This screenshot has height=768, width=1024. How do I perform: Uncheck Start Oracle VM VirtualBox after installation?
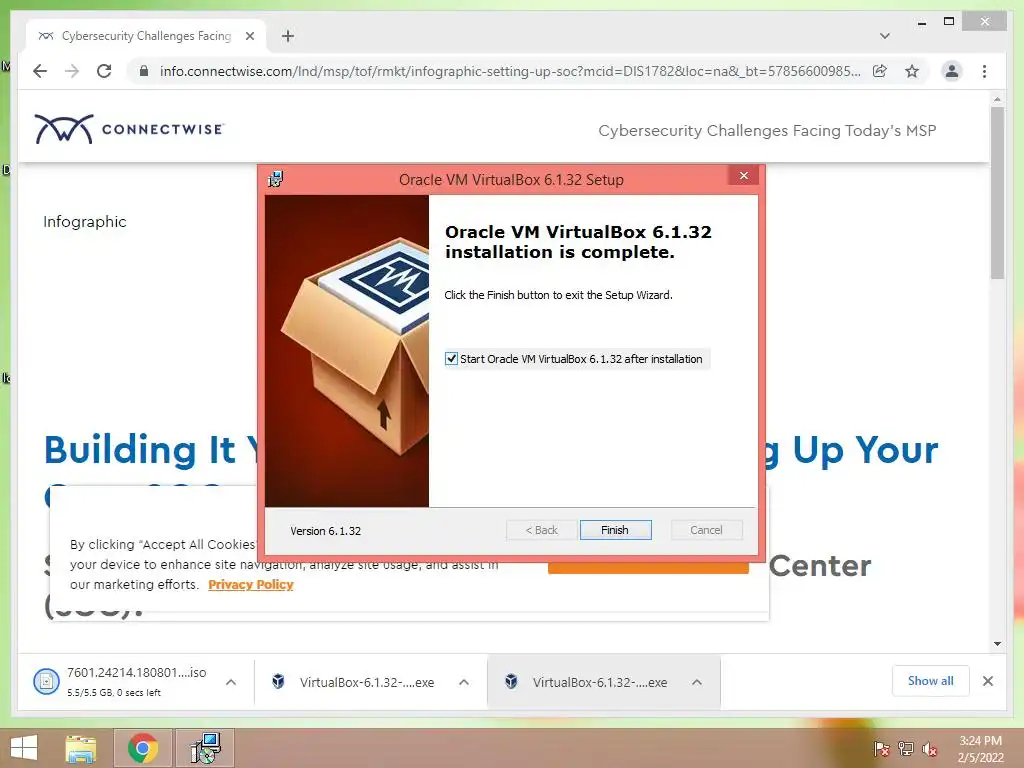pyautogui.click(x=451, y=359)
